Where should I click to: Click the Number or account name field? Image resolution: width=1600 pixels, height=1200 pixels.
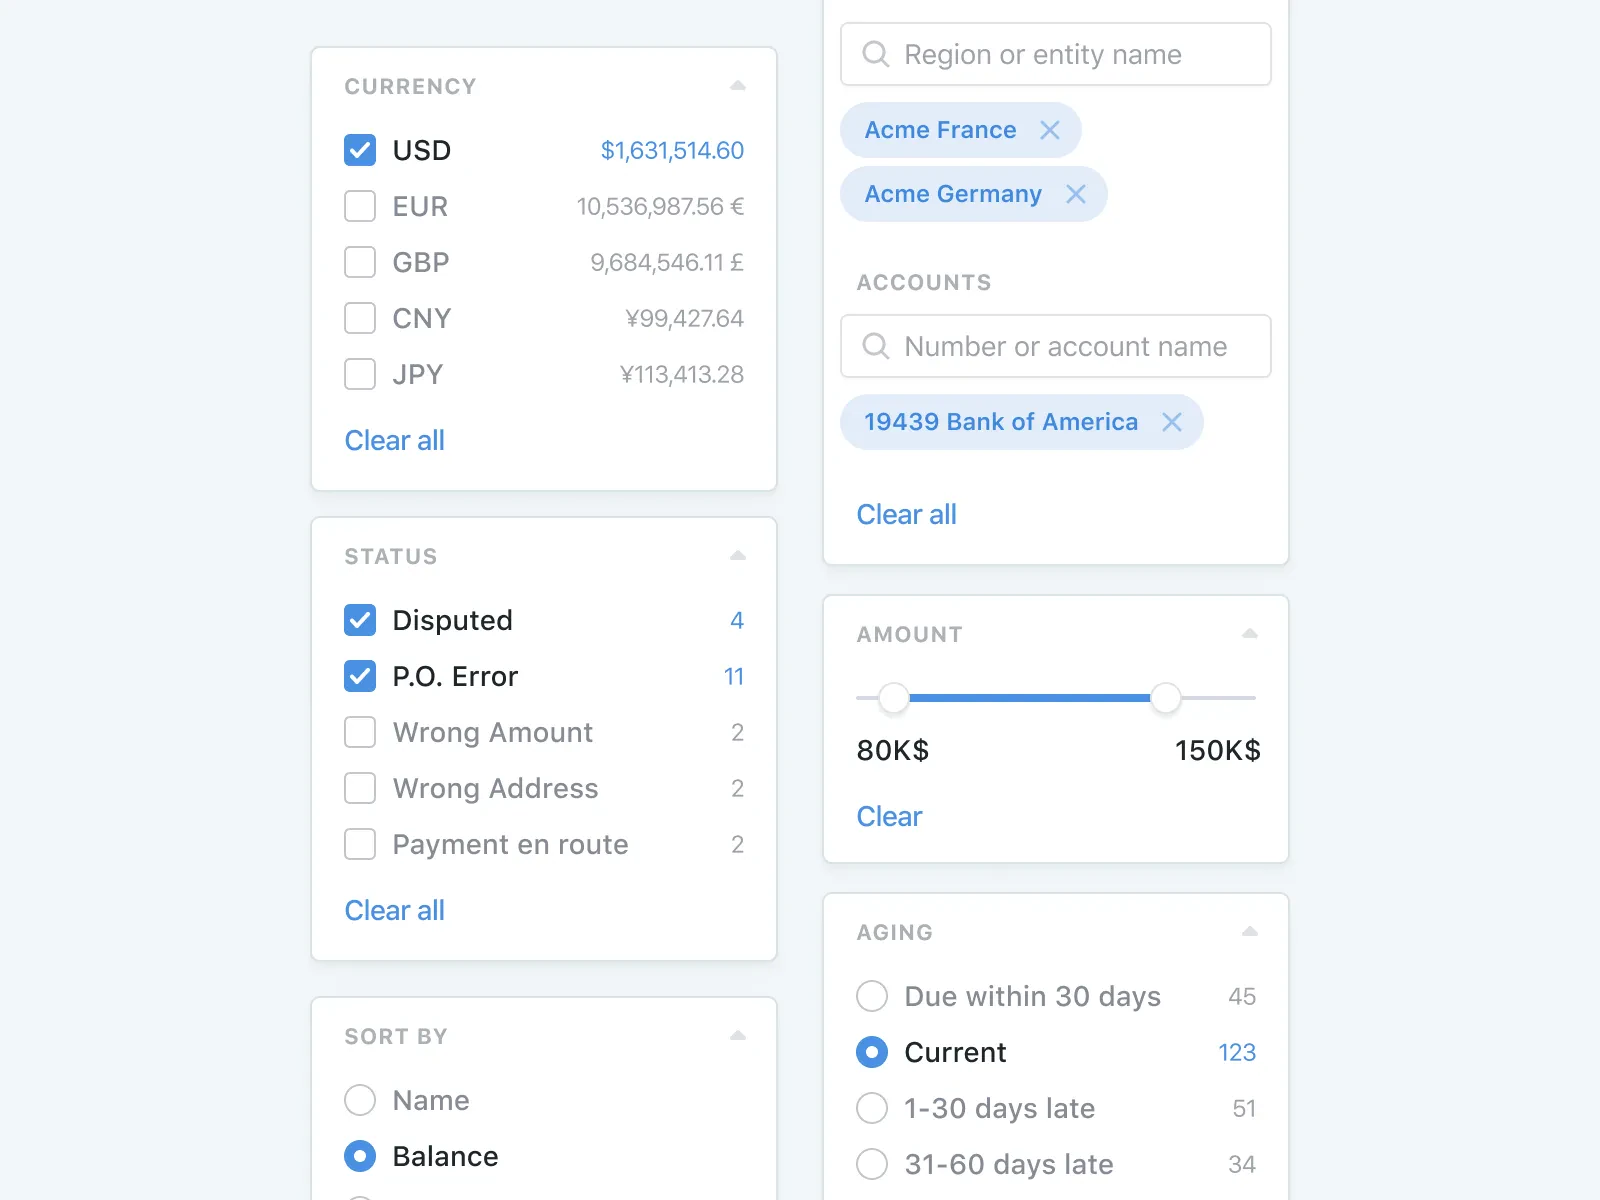[1055, 346]
